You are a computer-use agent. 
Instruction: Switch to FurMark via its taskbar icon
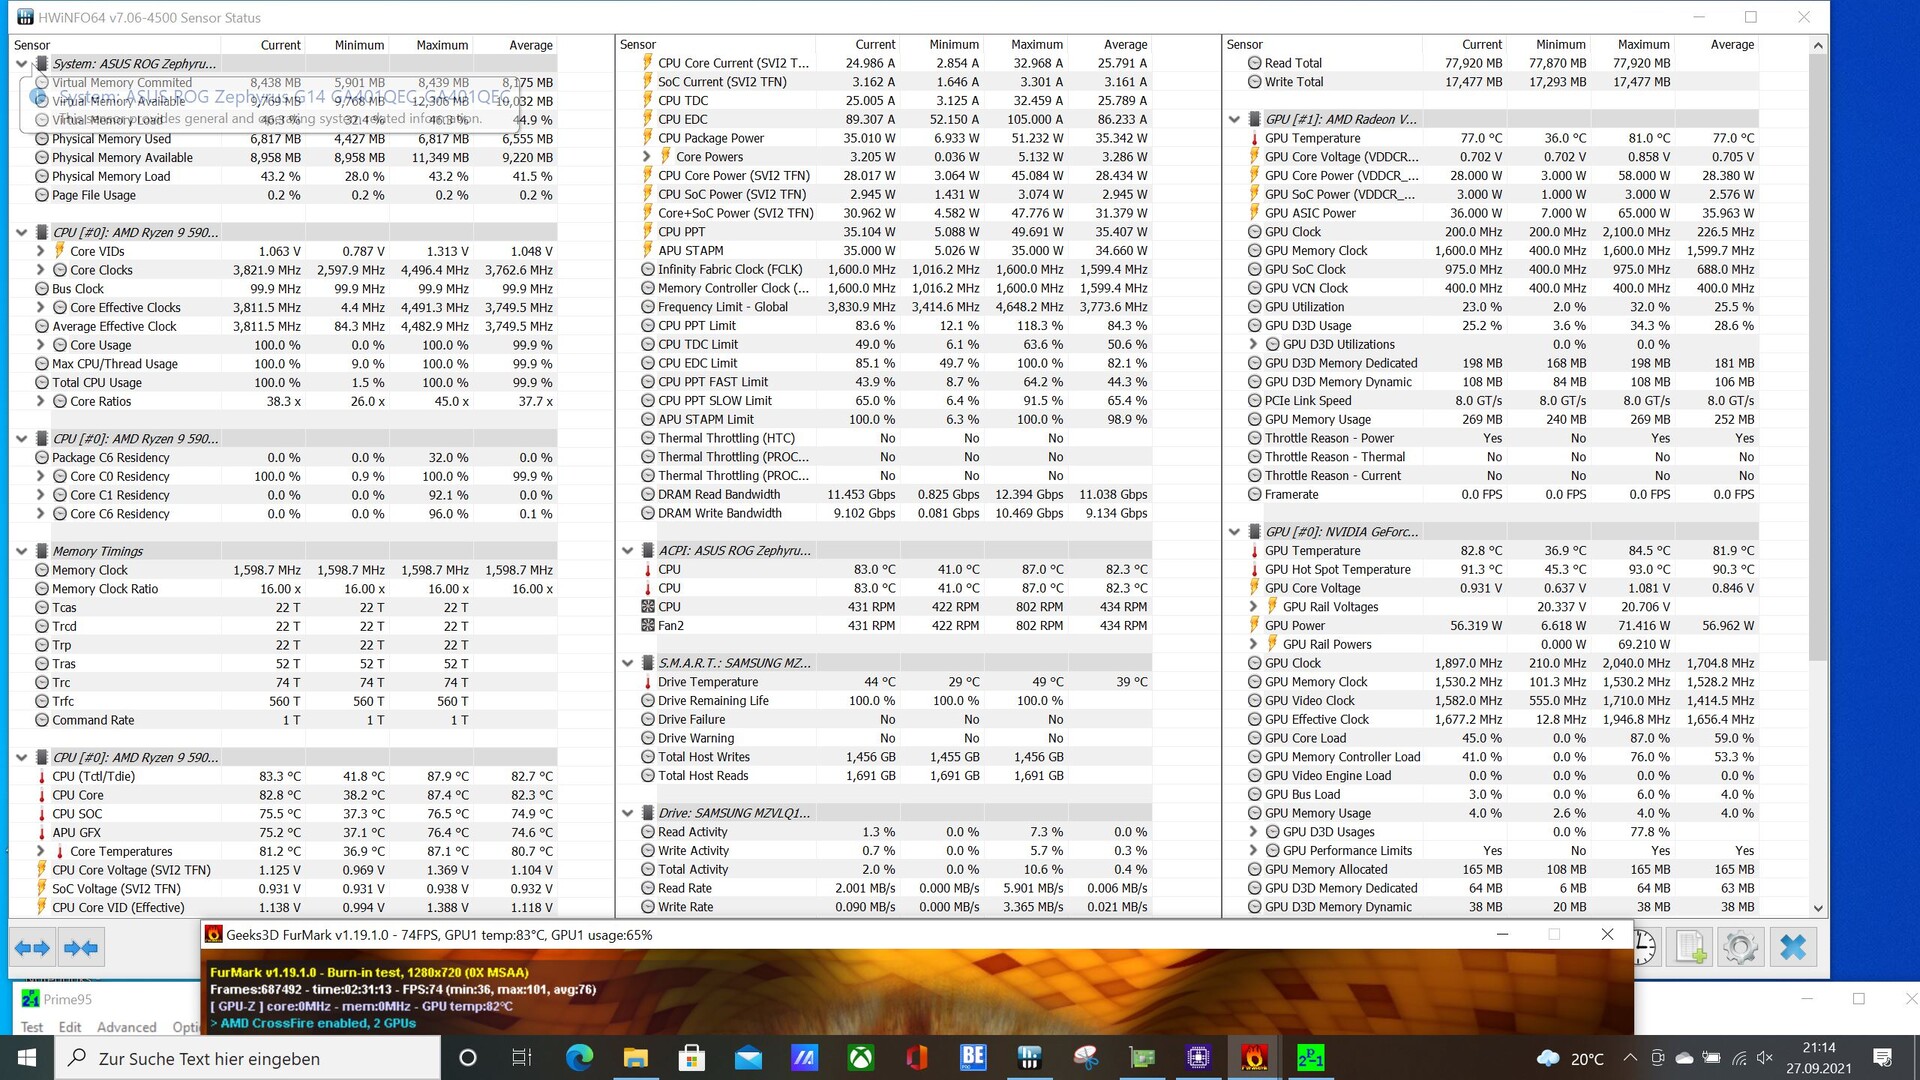click(1254, 1057)
